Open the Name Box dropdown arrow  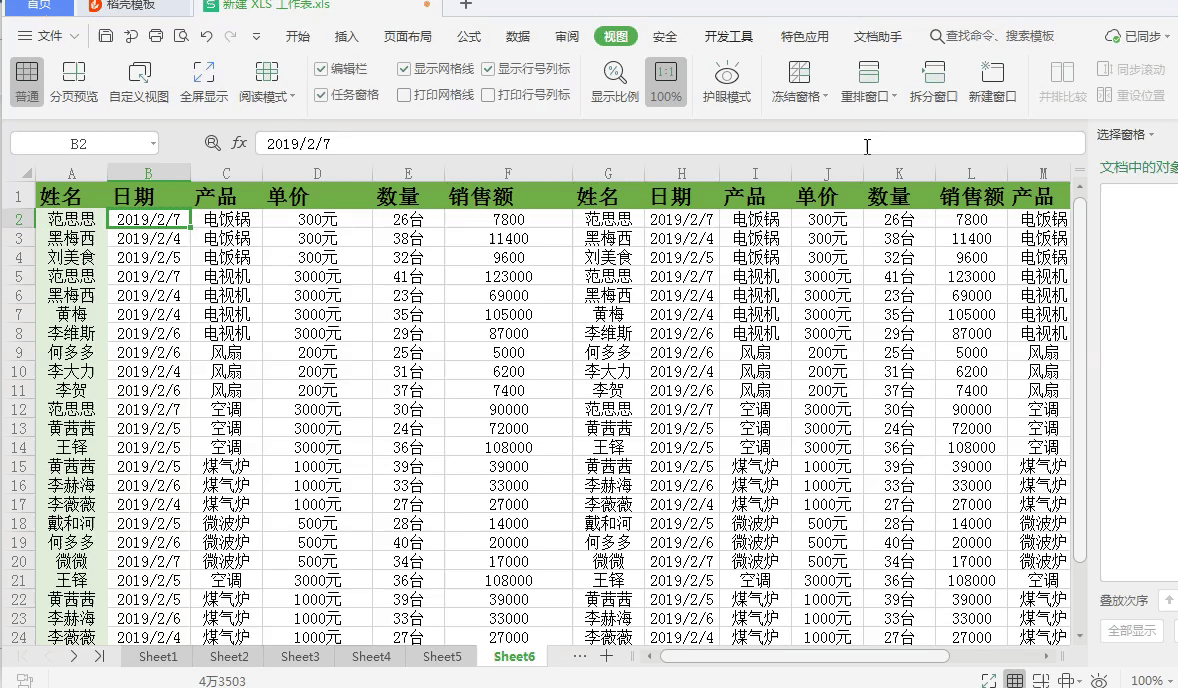point(153,143)
